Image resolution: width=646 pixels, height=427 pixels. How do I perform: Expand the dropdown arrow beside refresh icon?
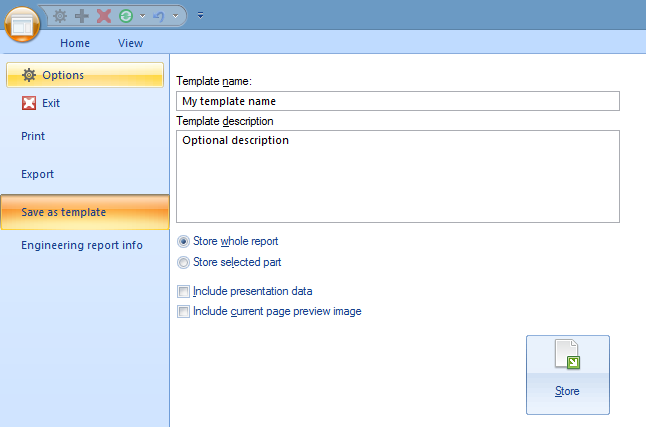coord(142,16)
